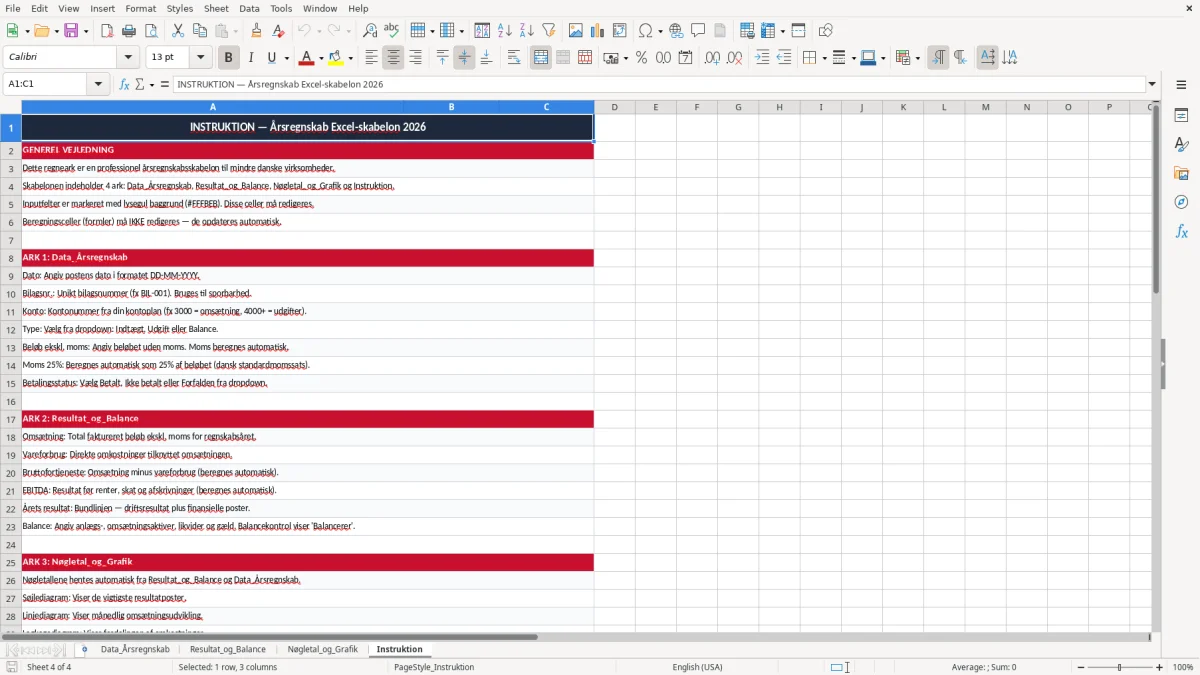The width and height of the screenshot is (1200, 675).
Task: Toggle Left-to-Right text direction
Action: point(938,58)
